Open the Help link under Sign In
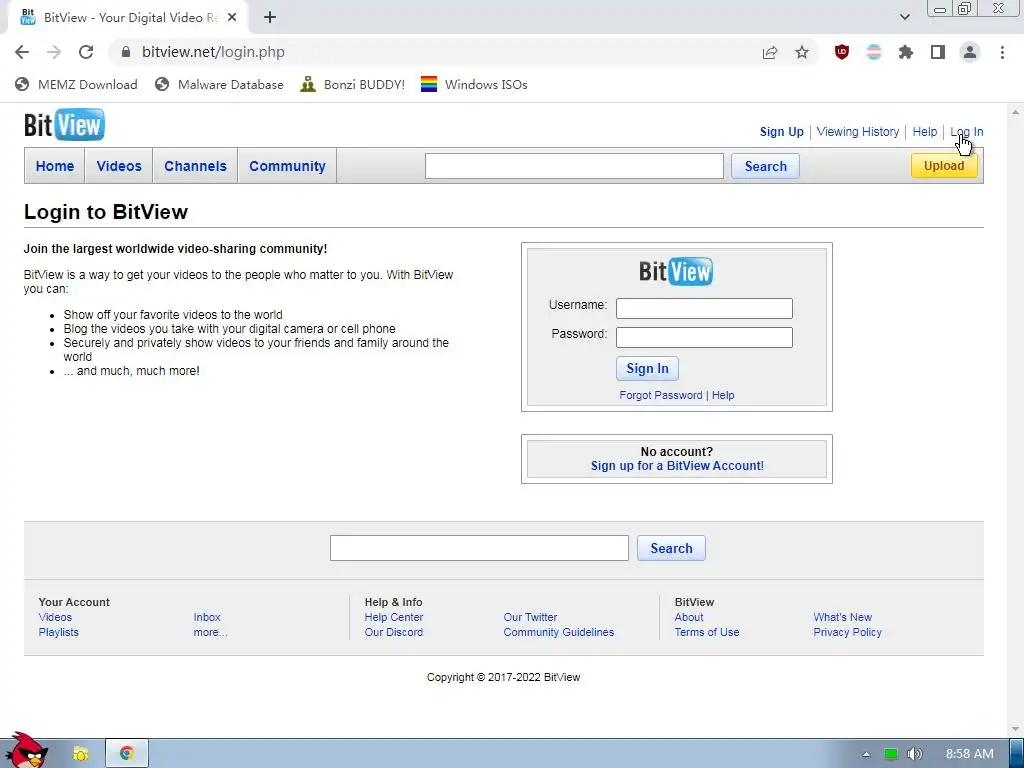 click(723, 395)
